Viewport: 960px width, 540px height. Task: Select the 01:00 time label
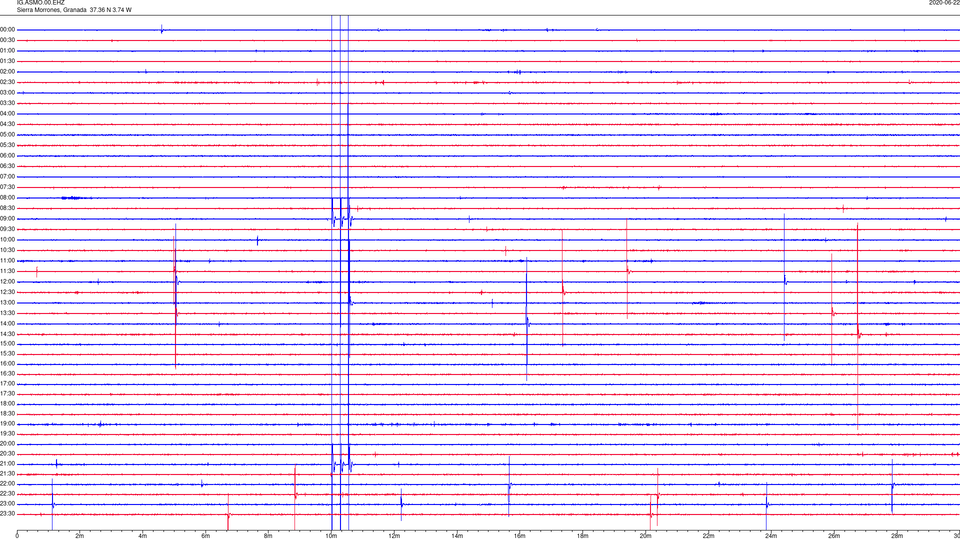click(8, 51)
